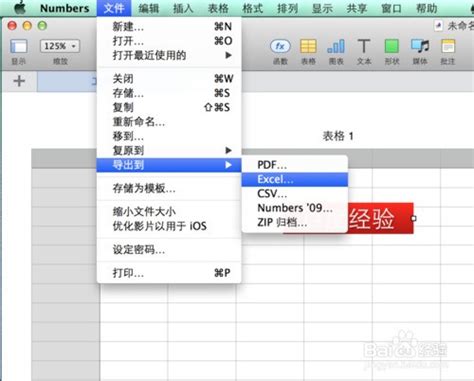Screen dimensions: 474x381
Task: Choose 新建… from the file menu
Action: [169, 26]
